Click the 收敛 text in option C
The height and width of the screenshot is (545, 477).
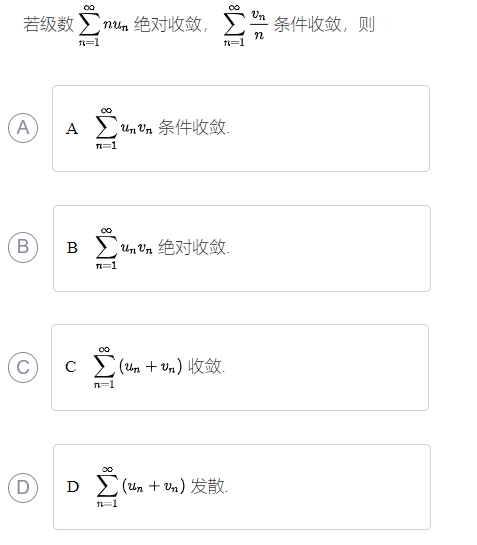206,366
